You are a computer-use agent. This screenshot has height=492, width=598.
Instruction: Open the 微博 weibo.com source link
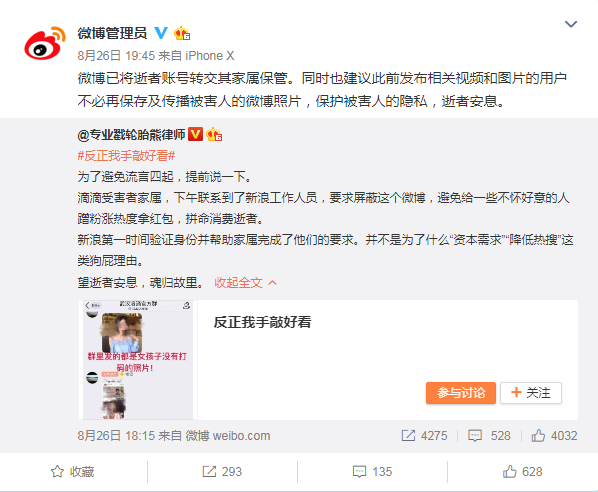point(228,436)
